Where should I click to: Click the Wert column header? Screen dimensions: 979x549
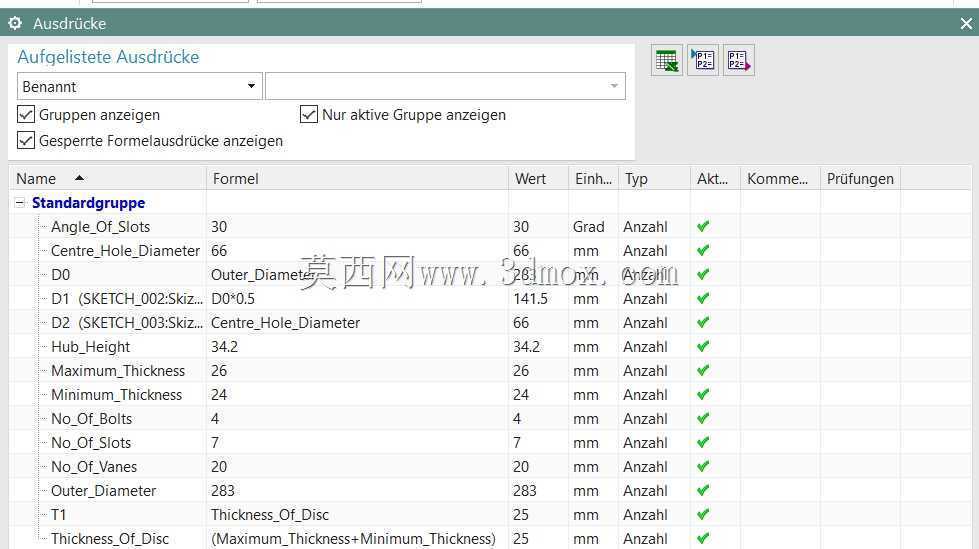point(538,179)
